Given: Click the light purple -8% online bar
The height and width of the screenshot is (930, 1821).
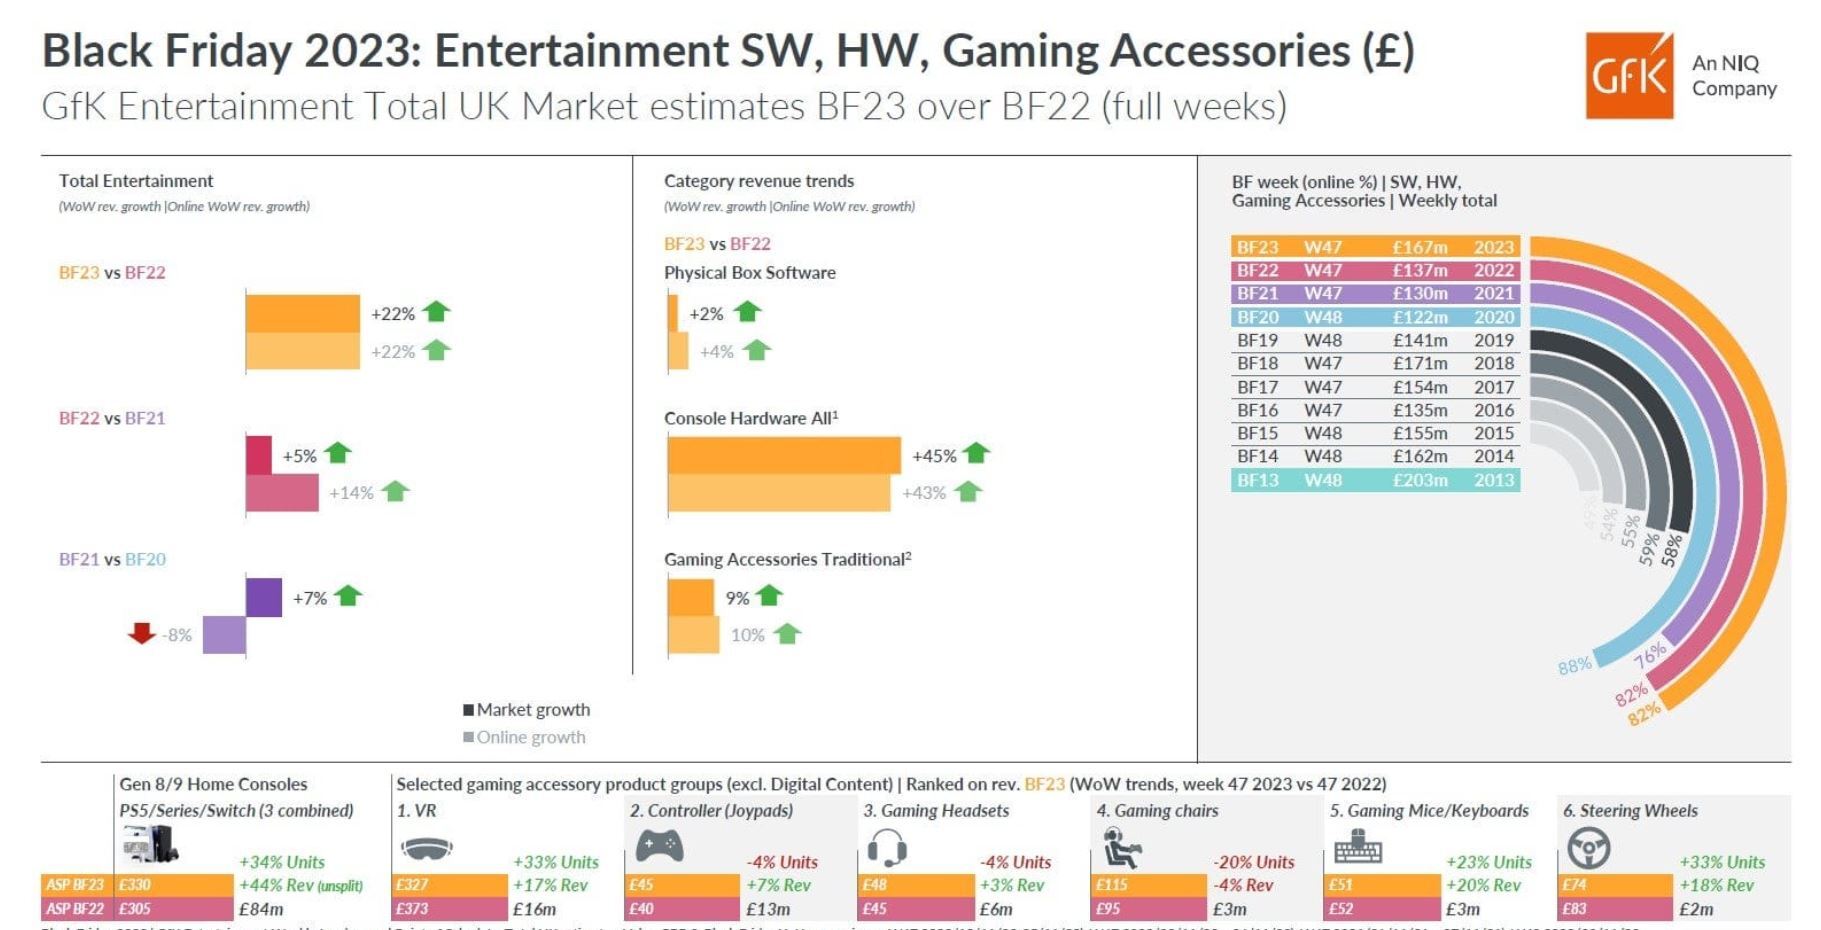Looking at the screenshot, I should point(224,635).
